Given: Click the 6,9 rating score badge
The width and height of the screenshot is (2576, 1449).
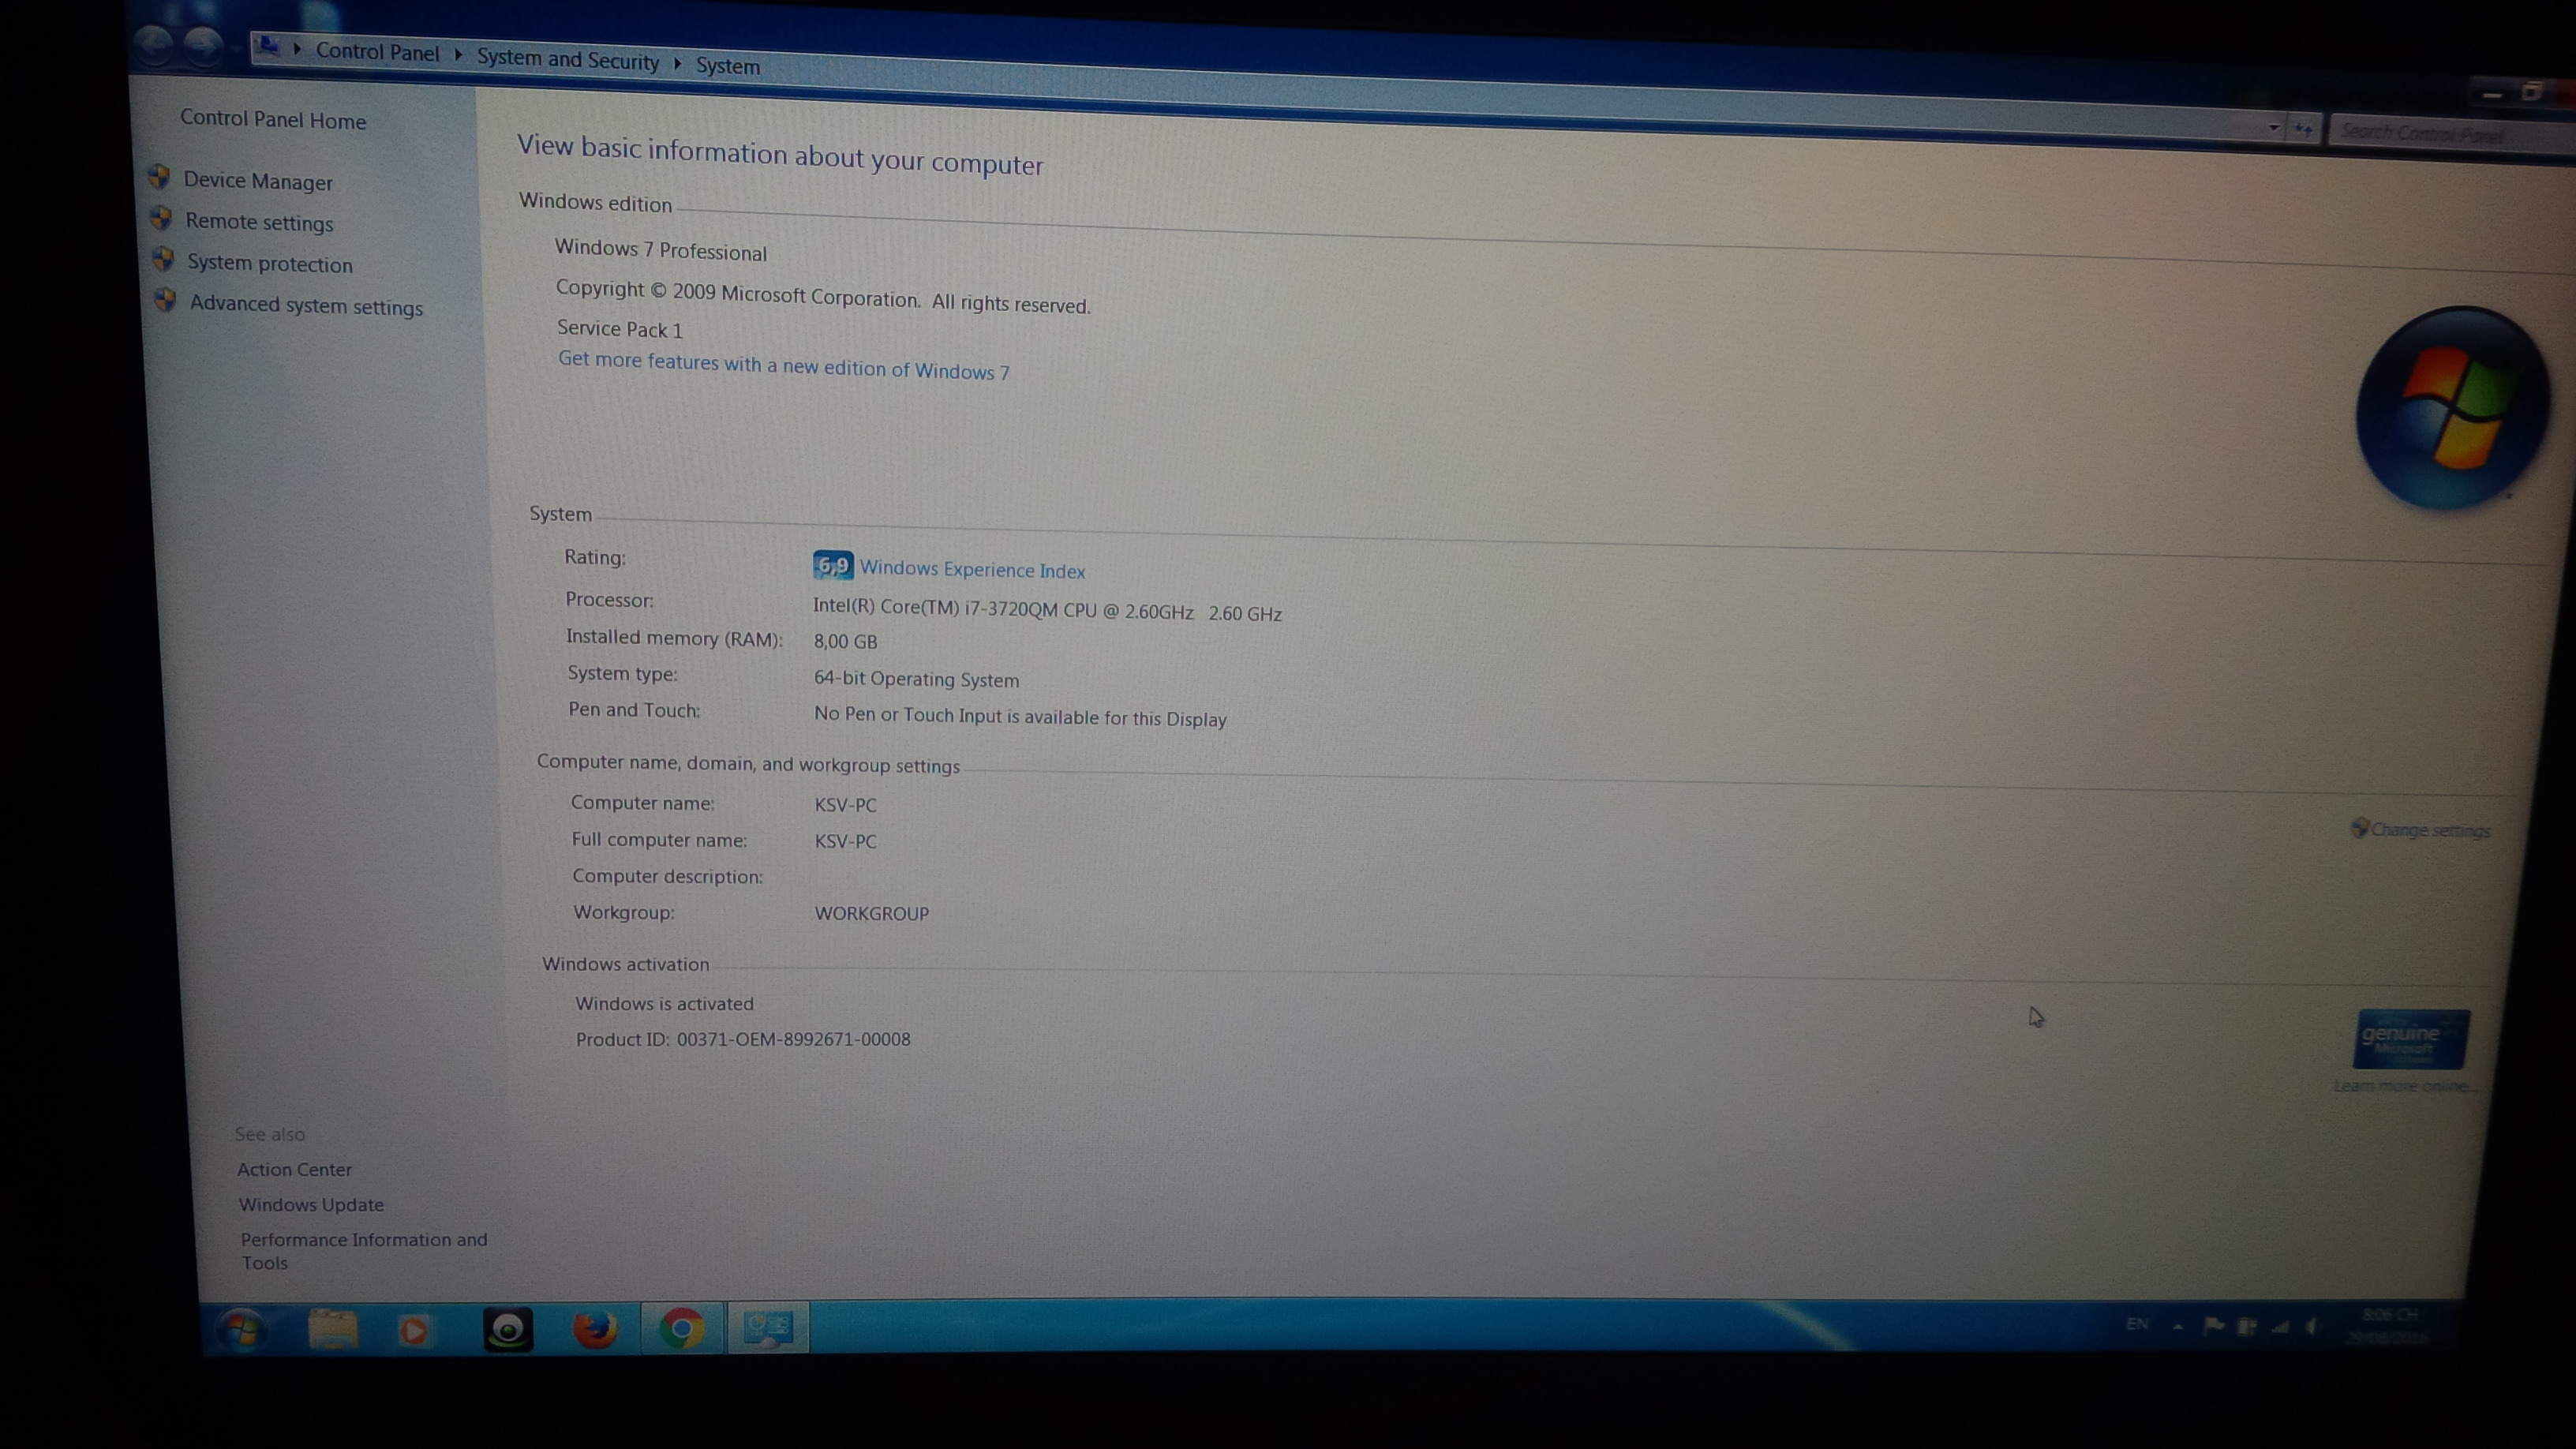Looking at the screenshot, I should 833,565.
